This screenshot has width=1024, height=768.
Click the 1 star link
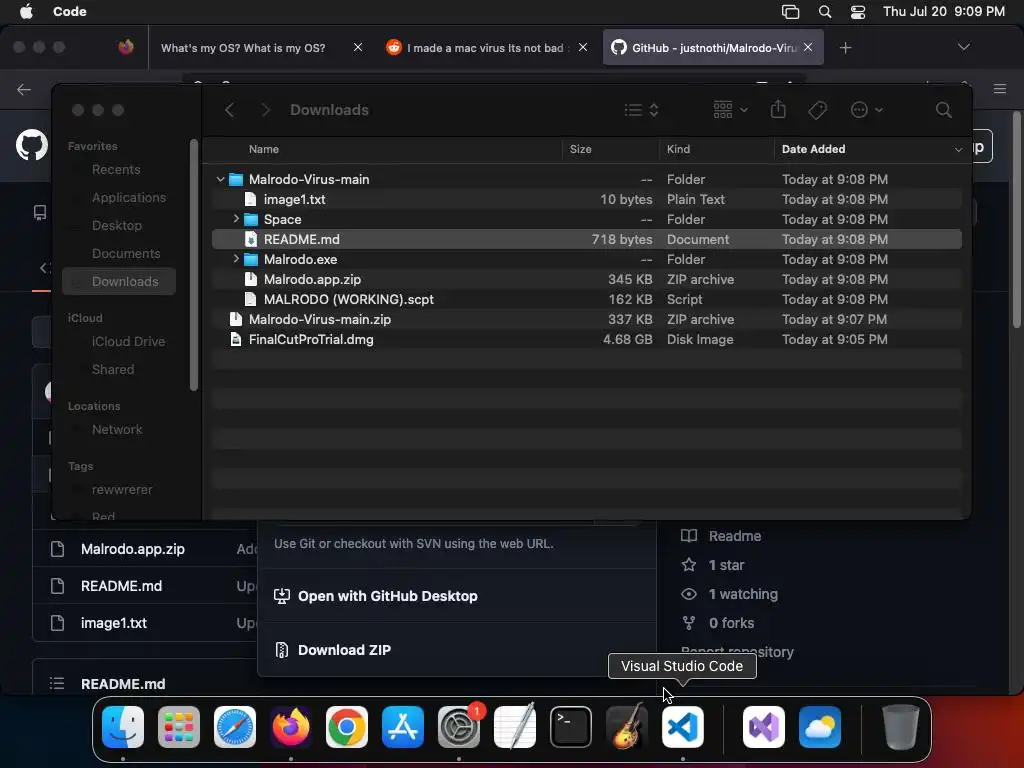point(726,565)
